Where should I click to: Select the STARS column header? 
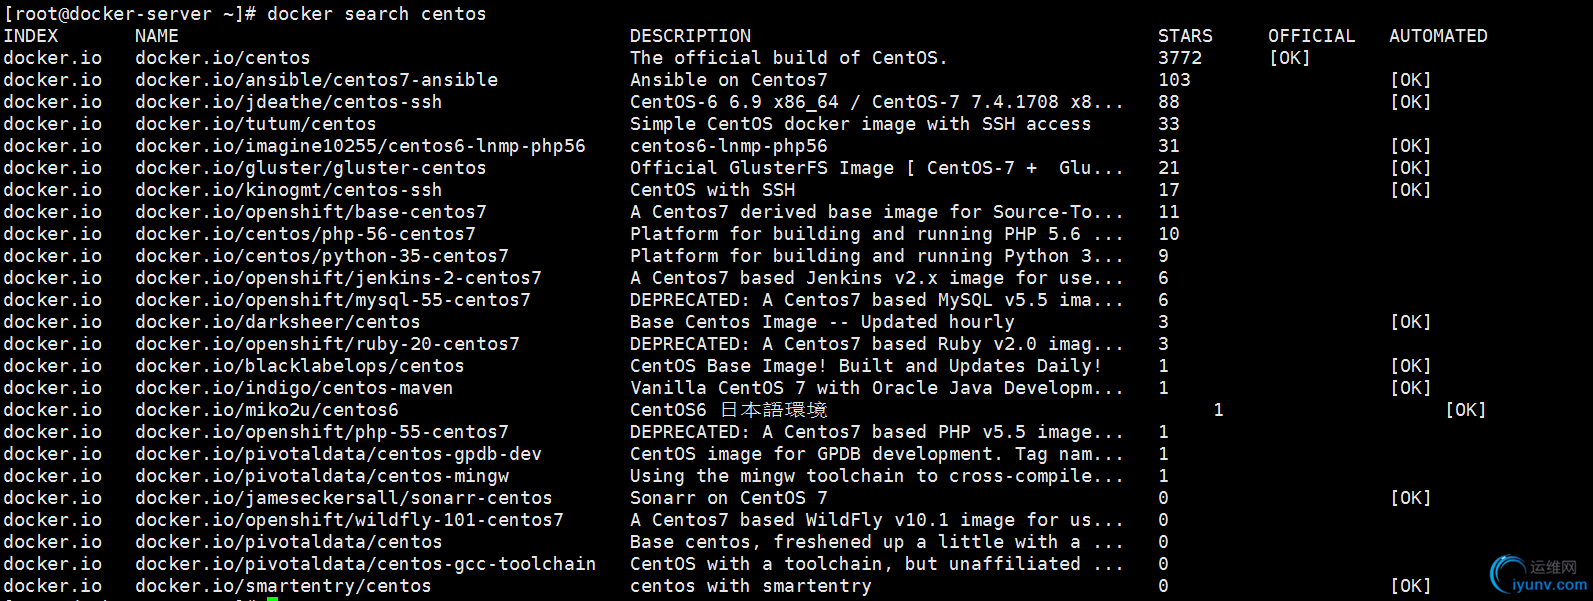click(x=1185, y=36)
